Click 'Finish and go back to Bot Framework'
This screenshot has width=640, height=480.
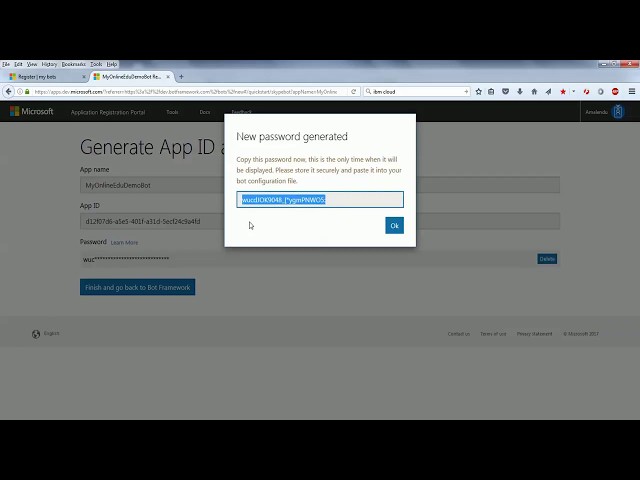(138, 287)
